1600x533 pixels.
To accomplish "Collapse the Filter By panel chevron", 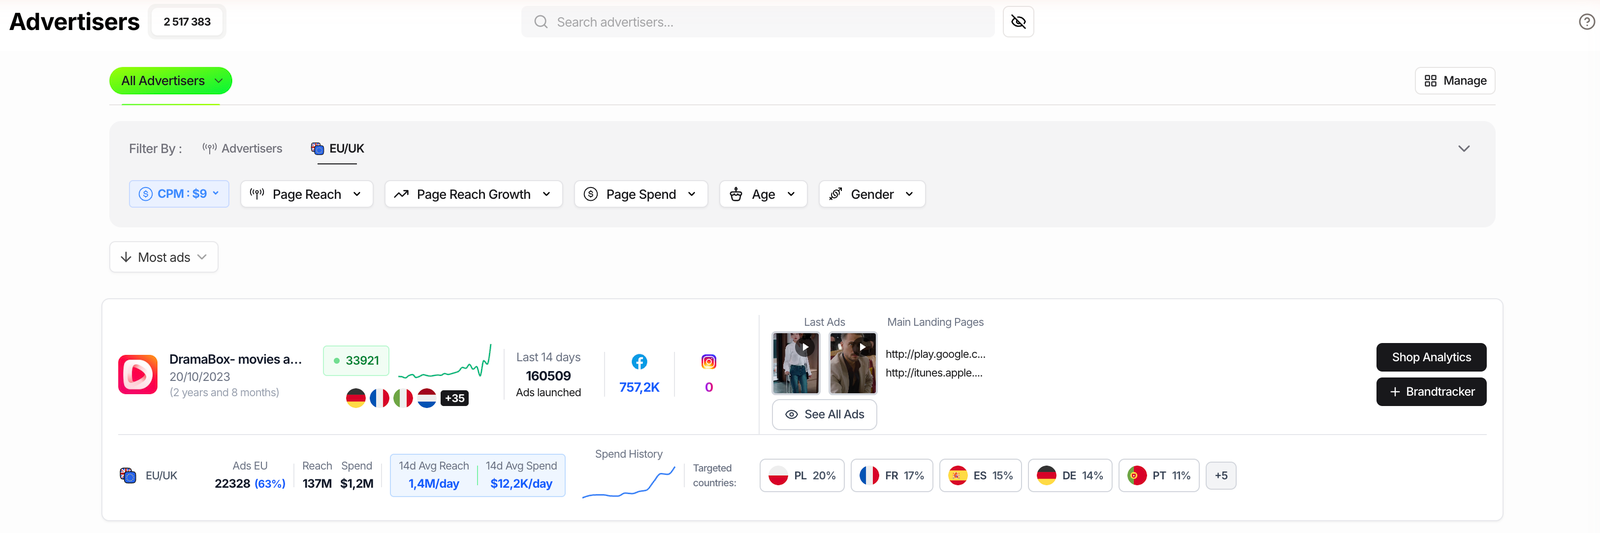I will [x=1464, y=149].
